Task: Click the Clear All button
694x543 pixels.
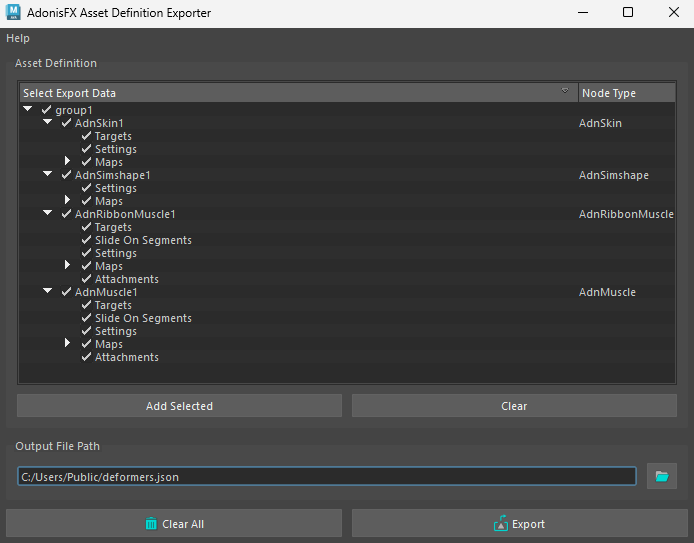Action: point(174,524)
